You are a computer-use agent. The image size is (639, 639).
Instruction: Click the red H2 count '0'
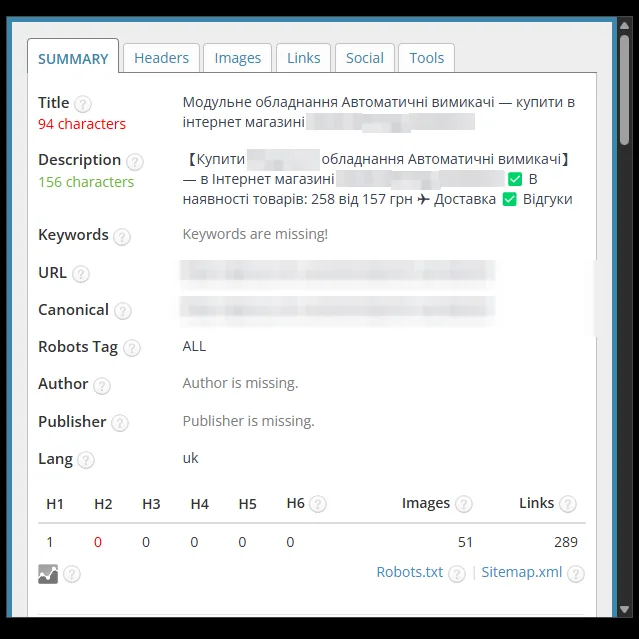pos(98,542)
